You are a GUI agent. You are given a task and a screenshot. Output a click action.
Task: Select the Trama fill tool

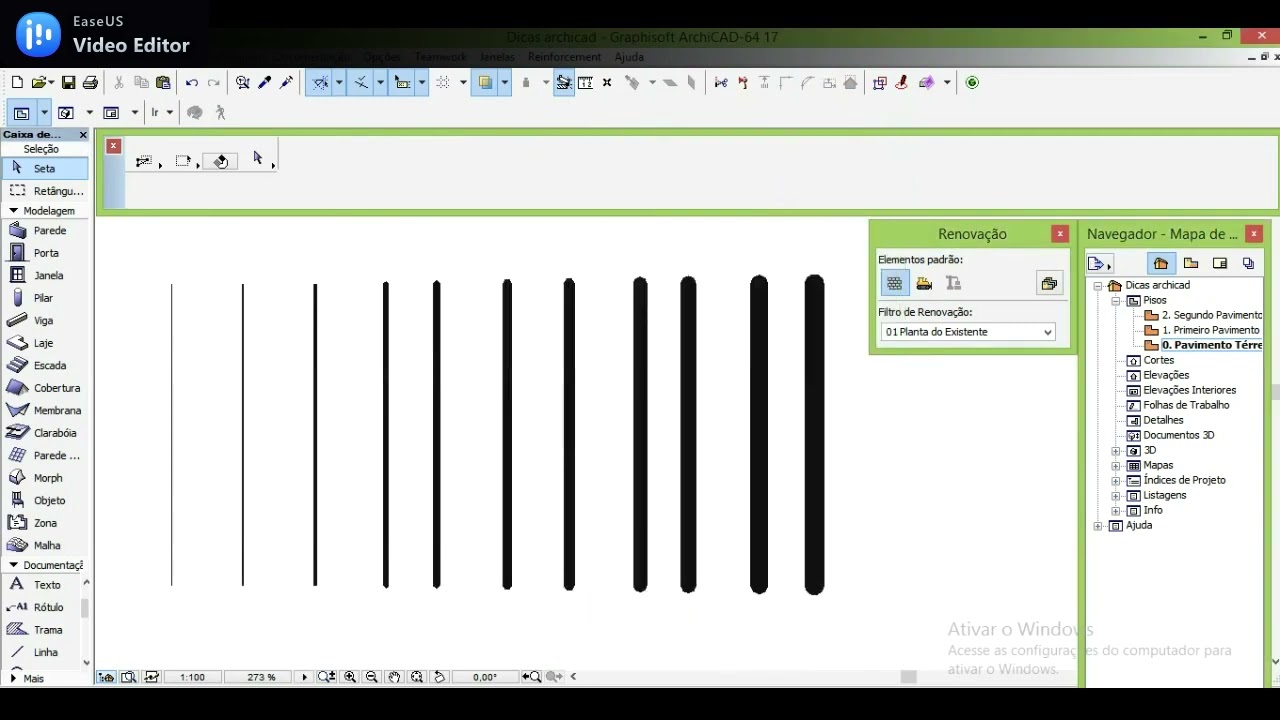click(x=40, y=630)
